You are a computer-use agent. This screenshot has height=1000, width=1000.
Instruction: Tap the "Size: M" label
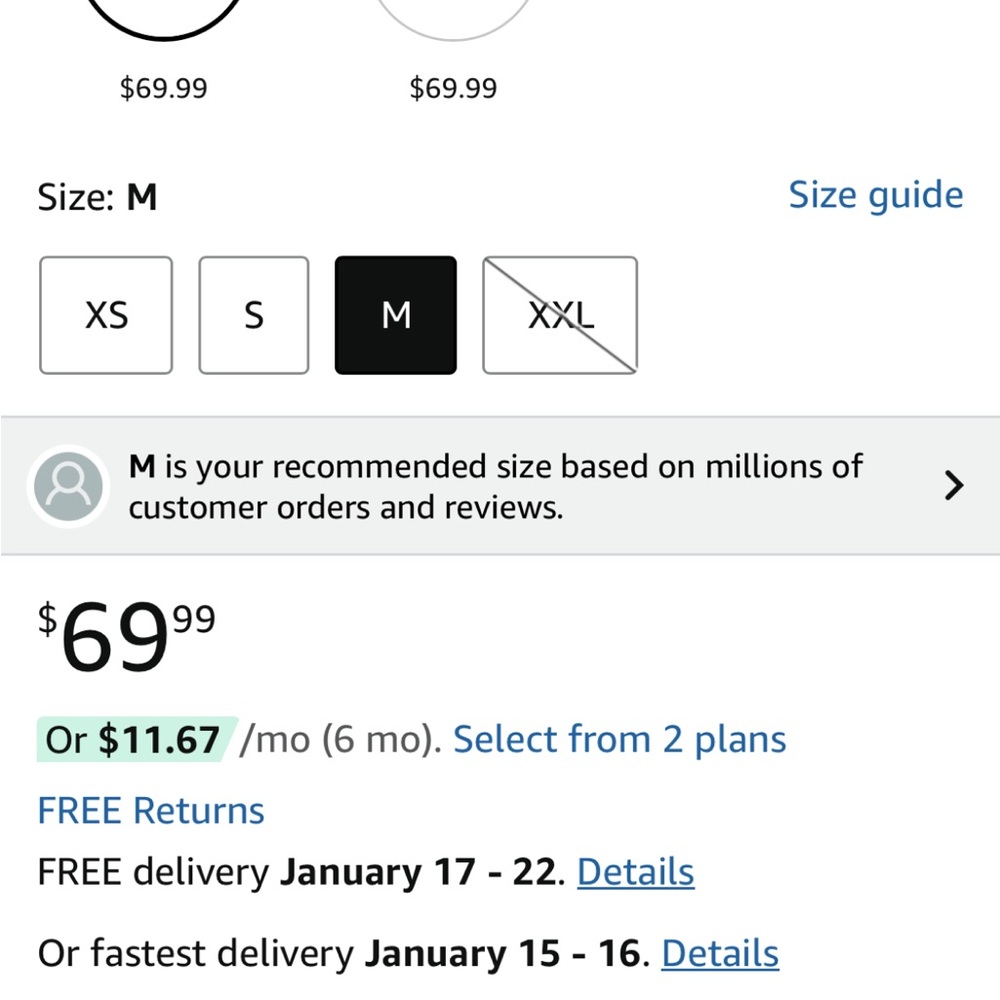[x=98, y=197]
